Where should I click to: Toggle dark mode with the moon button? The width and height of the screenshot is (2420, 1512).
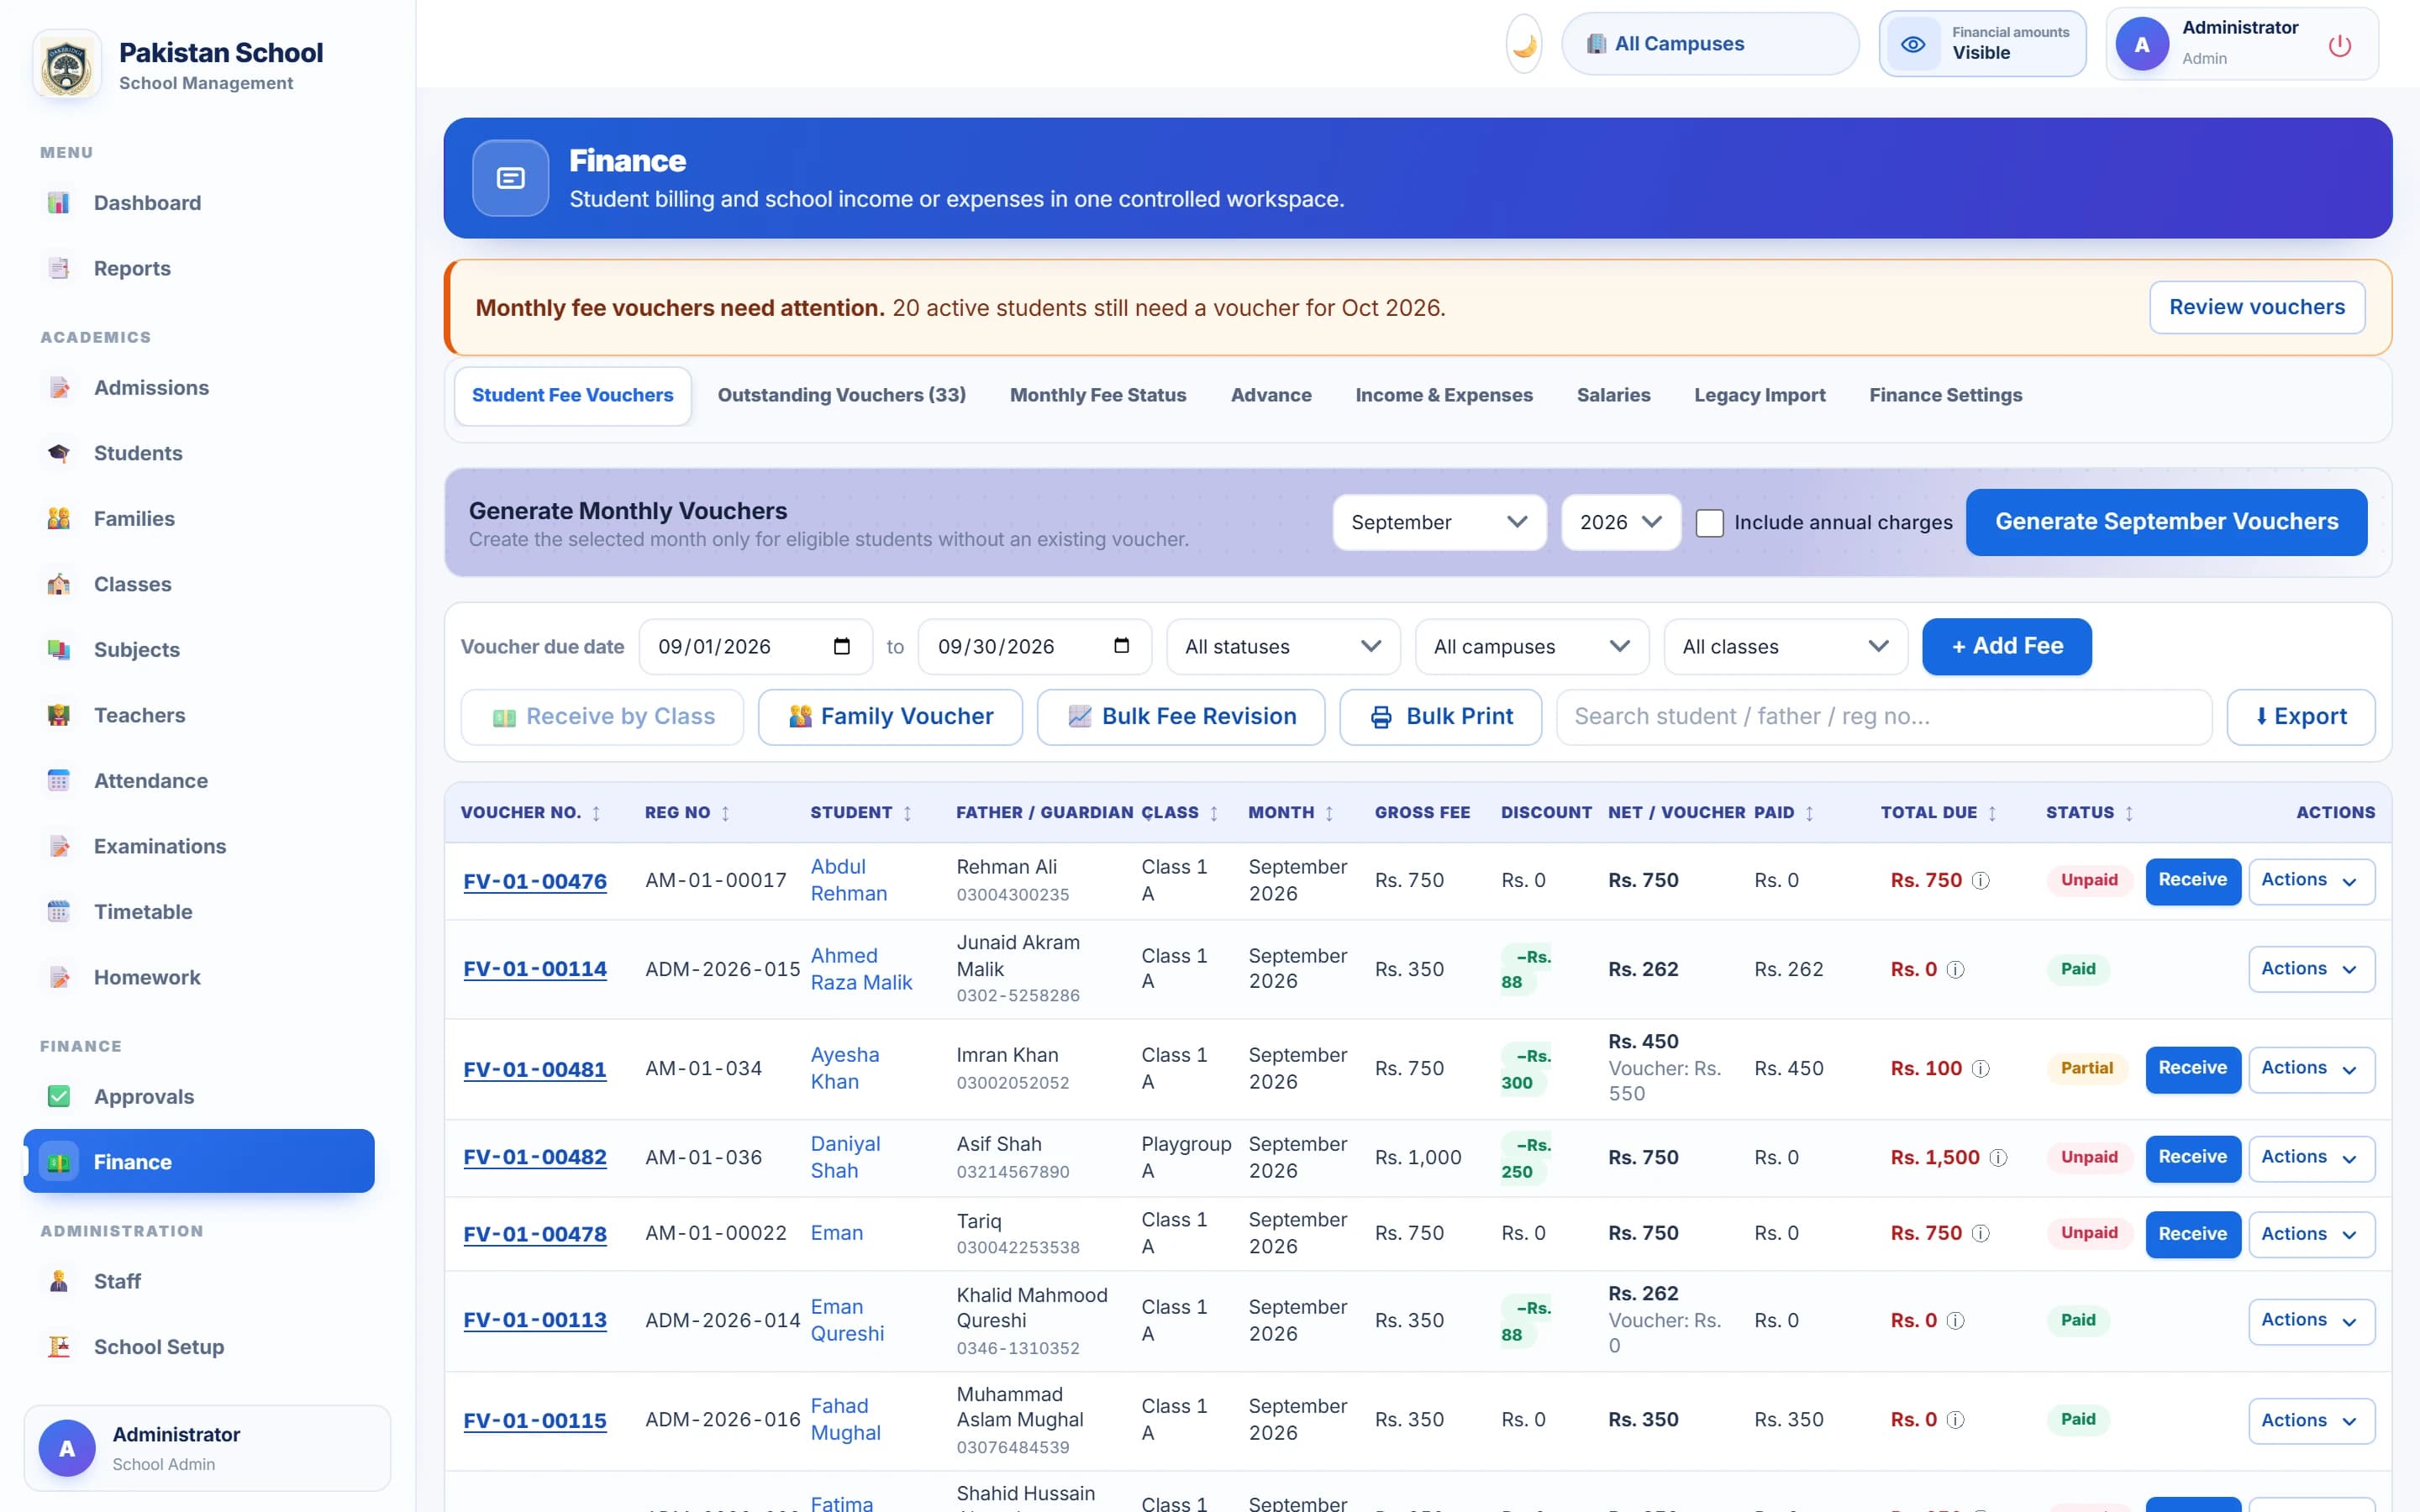pyautogui.click(x=1524, y=44)
